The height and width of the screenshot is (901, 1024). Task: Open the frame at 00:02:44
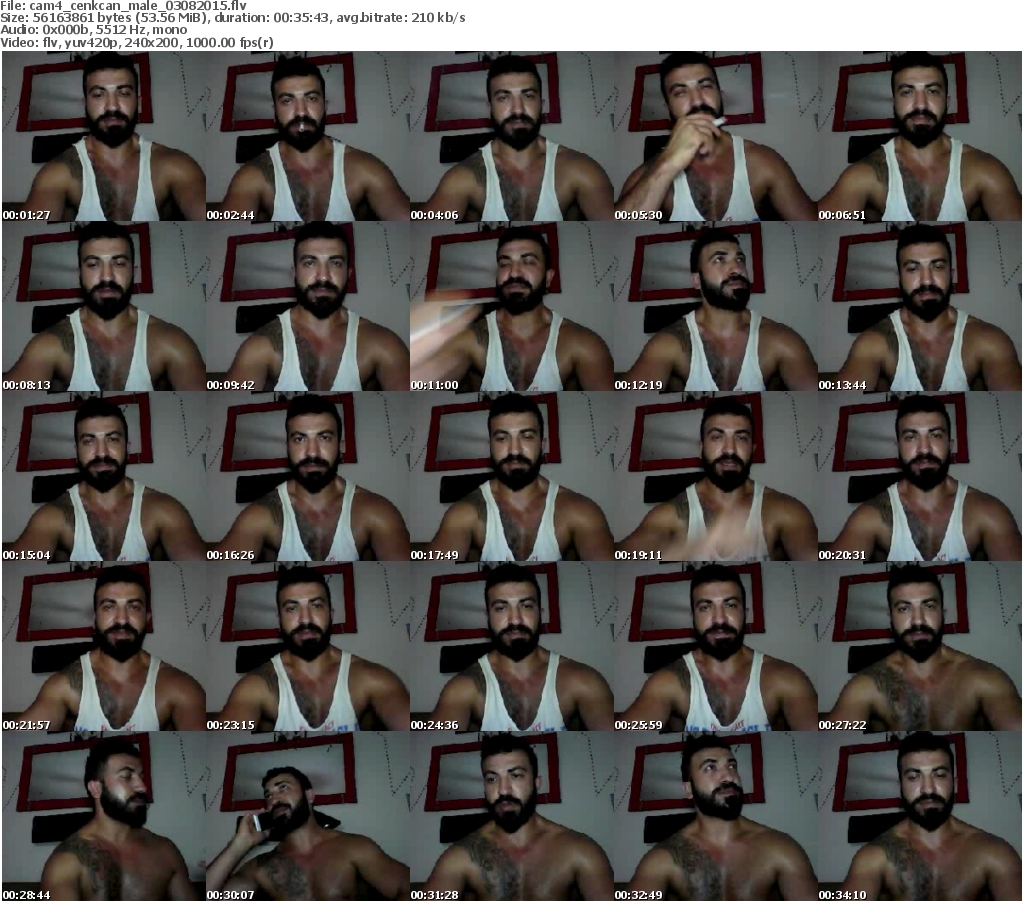[308, 136]
